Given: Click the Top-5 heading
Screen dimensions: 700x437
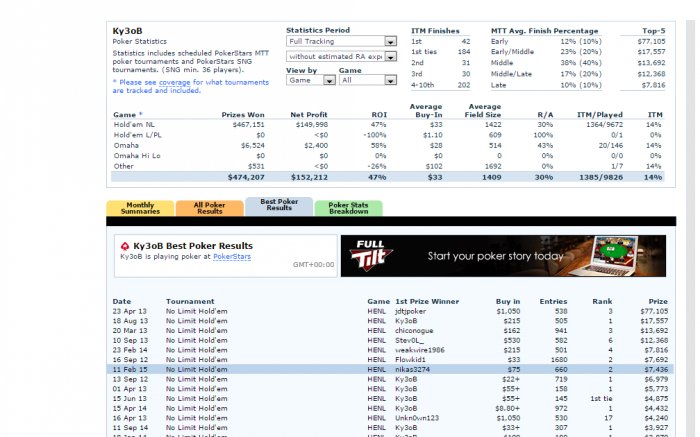Looking at the screenshot, I should tap(654, 31).
